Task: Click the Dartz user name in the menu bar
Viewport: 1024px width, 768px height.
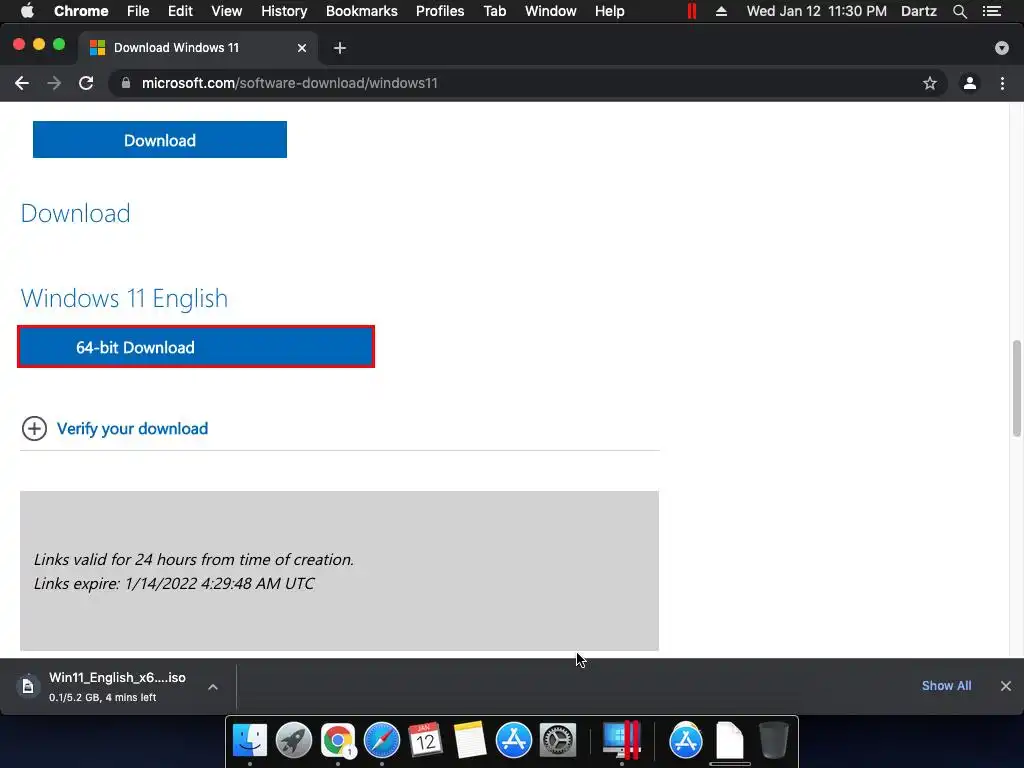Action: (x=919, y=11)
